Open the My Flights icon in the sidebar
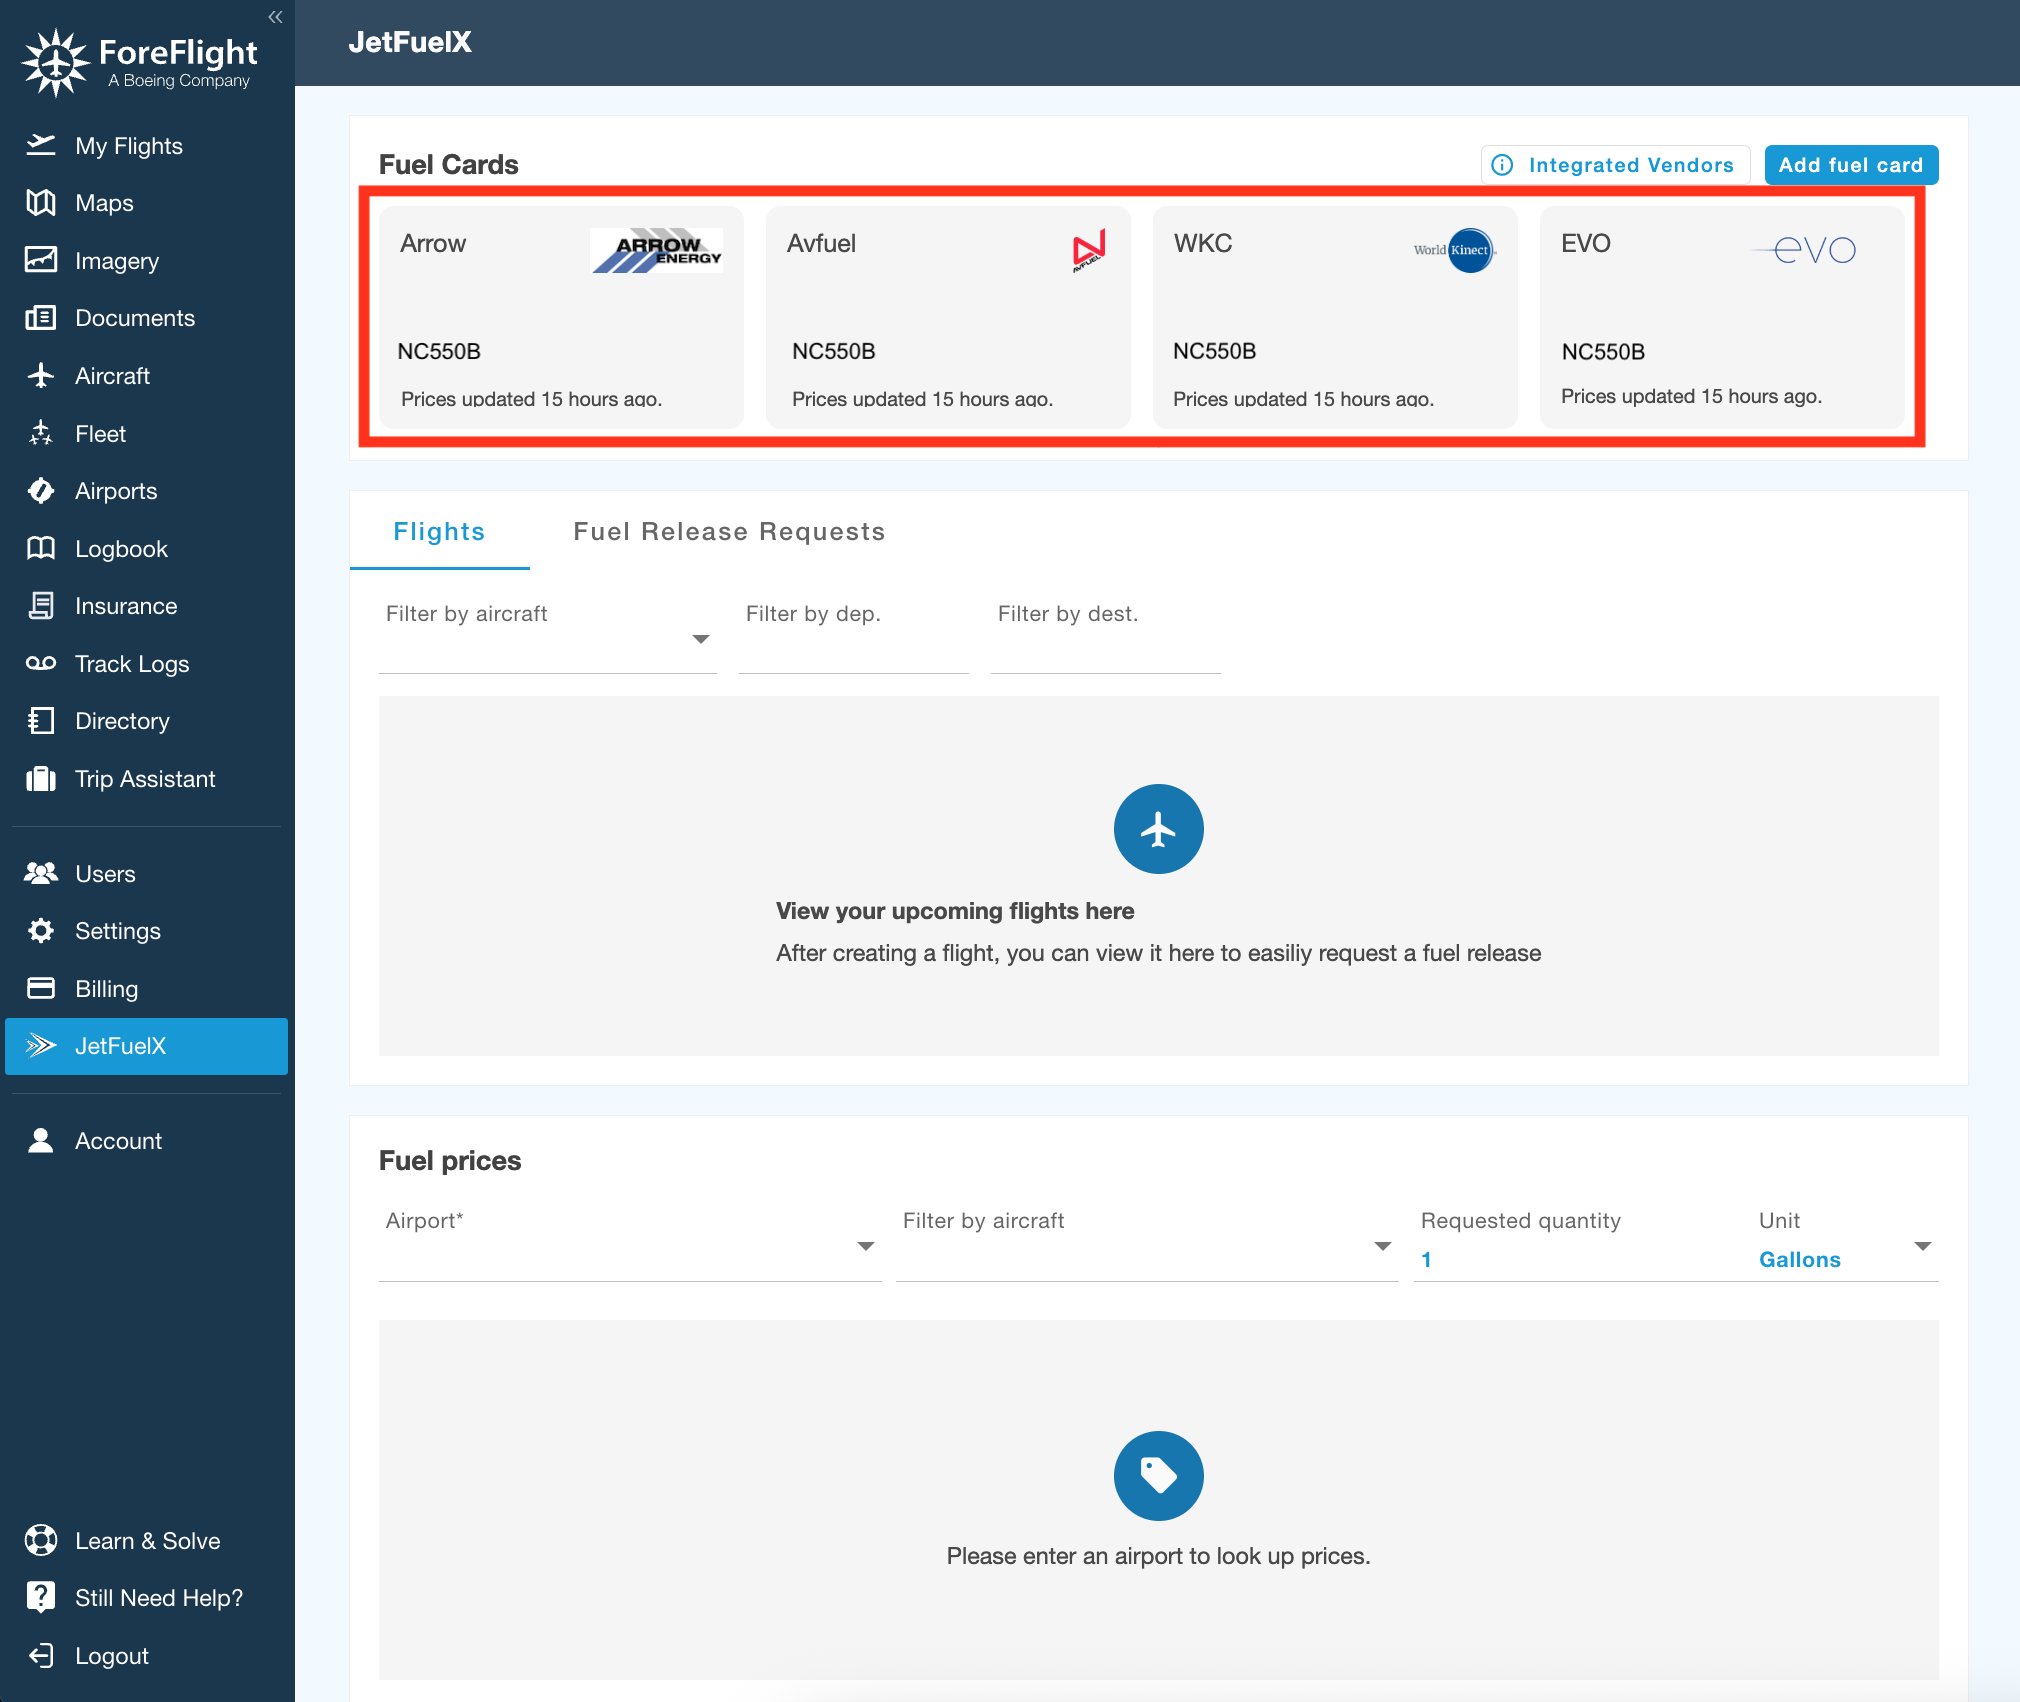Image resolution: width=2020 pixels, height=1702 pixels. [x=41, y=145]
